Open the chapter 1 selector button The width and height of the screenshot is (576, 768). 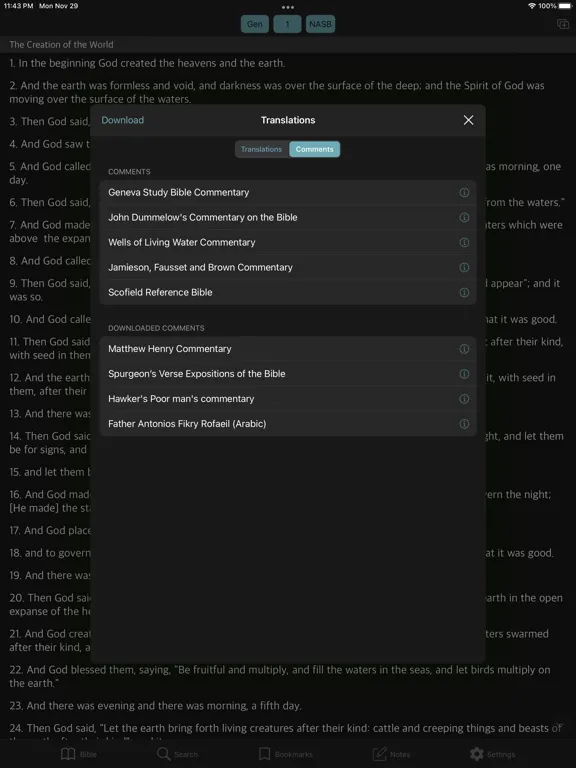pos(287,24)
